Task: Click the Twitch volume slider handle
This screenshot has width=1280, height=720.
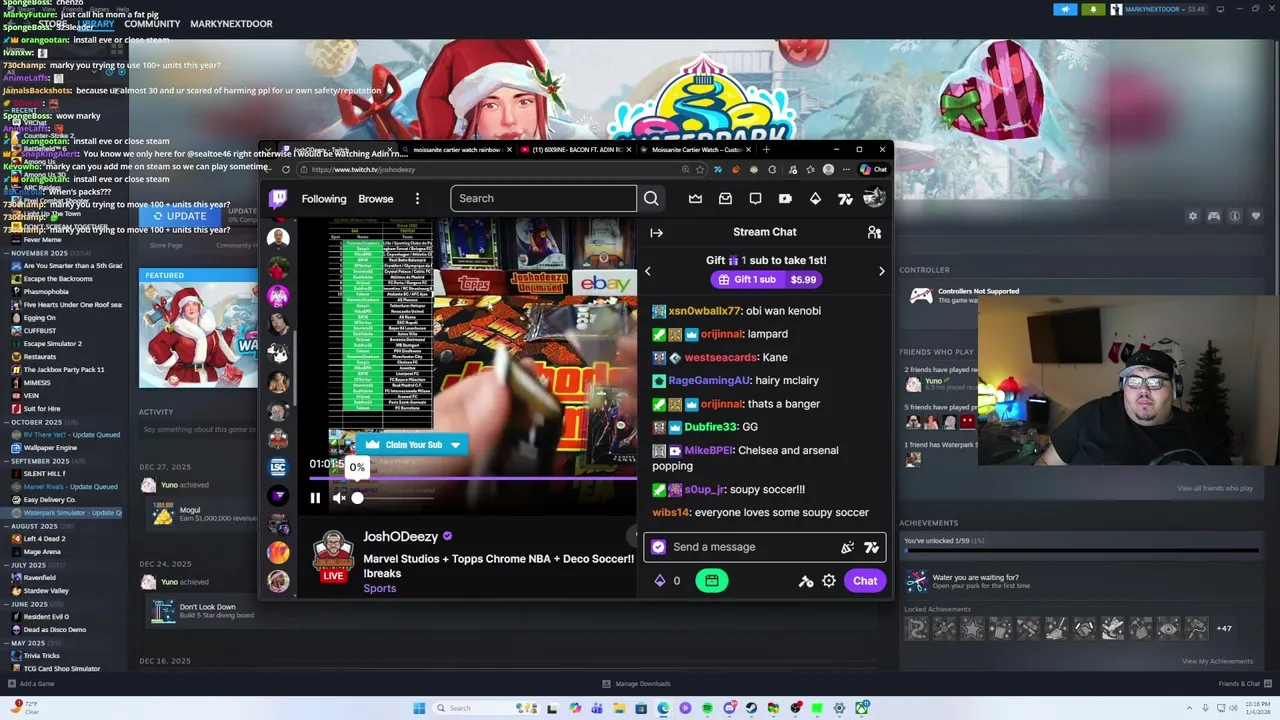Action: [357, 498]
